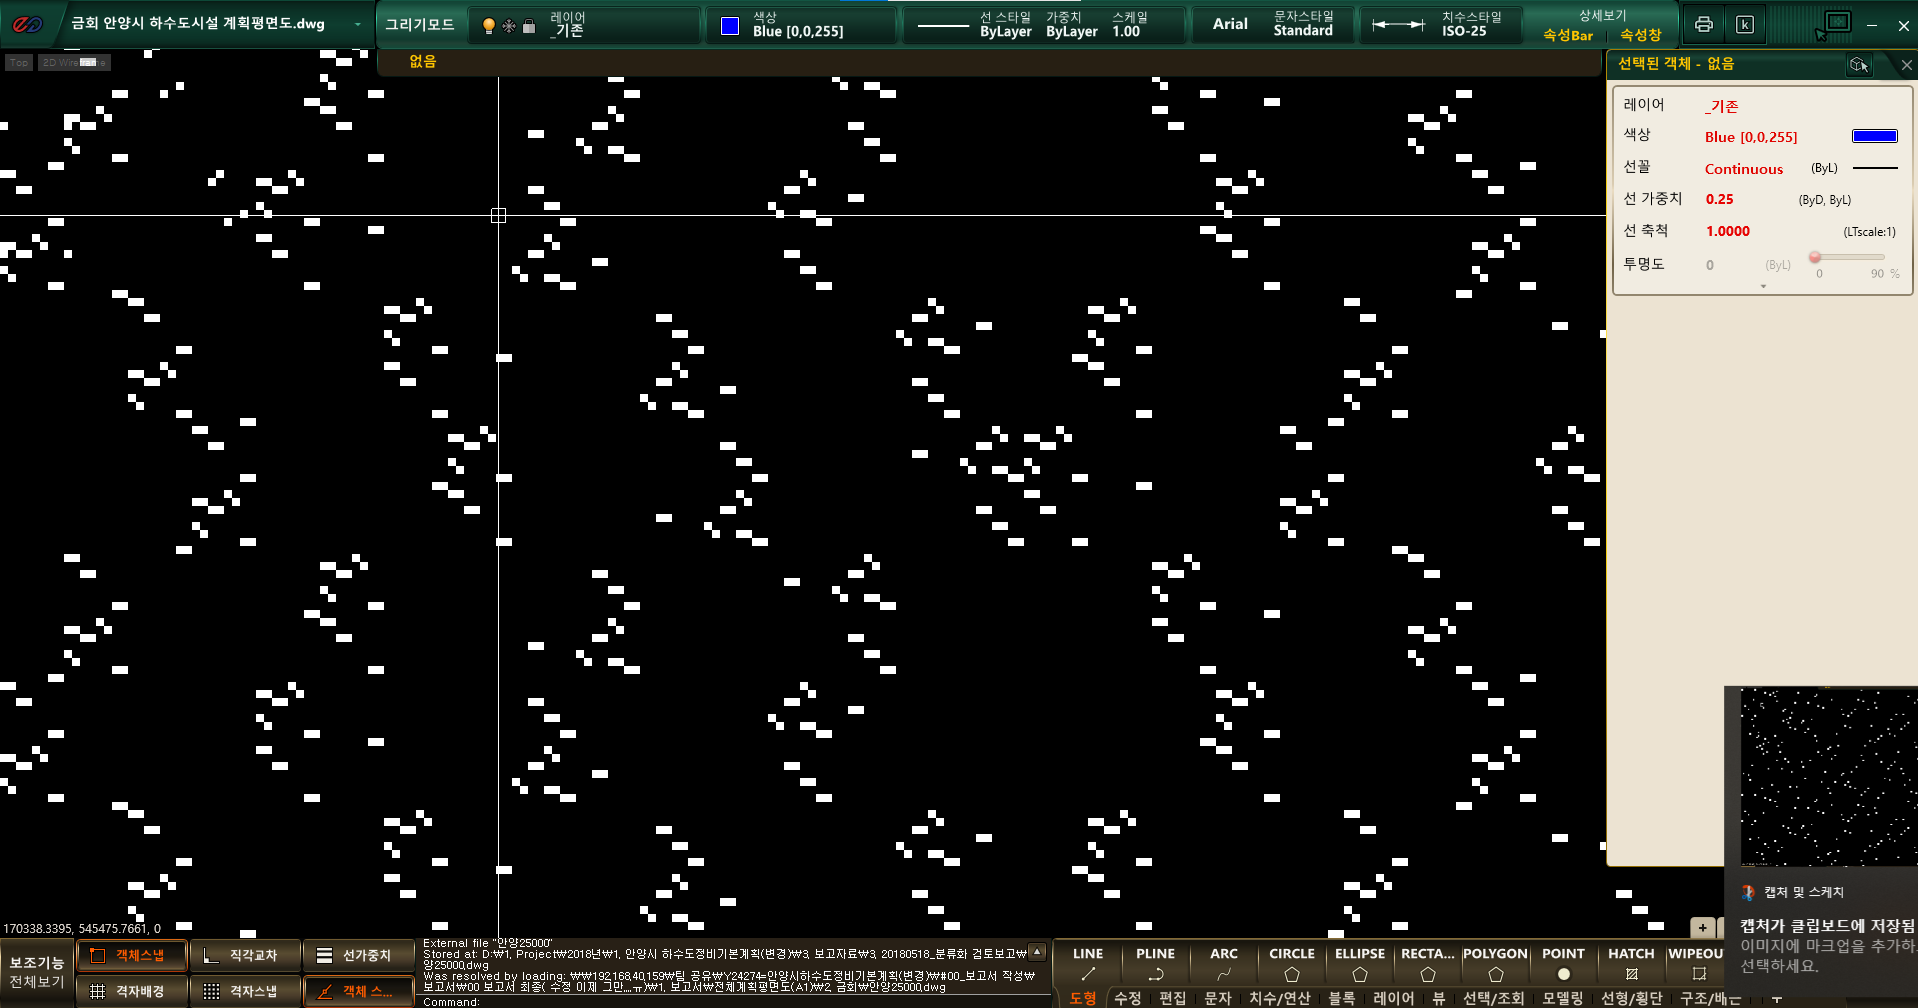This screenshot has width=1918, height=1008.
Task: Switch to the 모델링 tab
Action: click(x=1563, y=998)
